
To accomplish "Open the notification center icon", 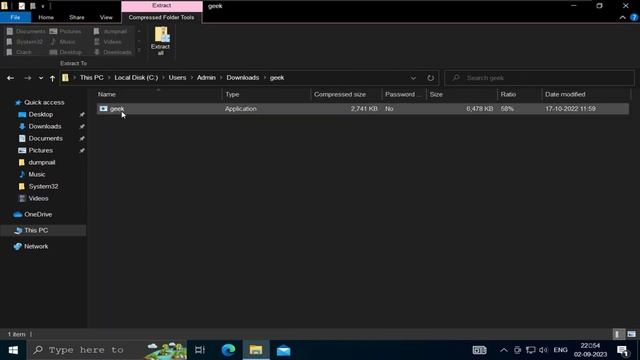I will [623, 351].
